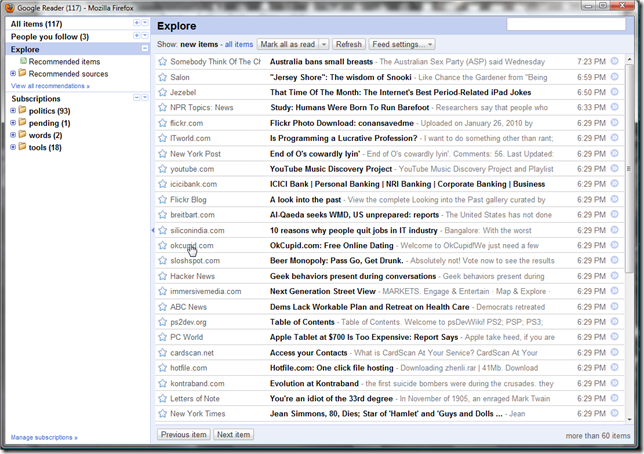Expand Recommended sources tree node
Screen dimensions: 644x454
(x=13, y=74)
